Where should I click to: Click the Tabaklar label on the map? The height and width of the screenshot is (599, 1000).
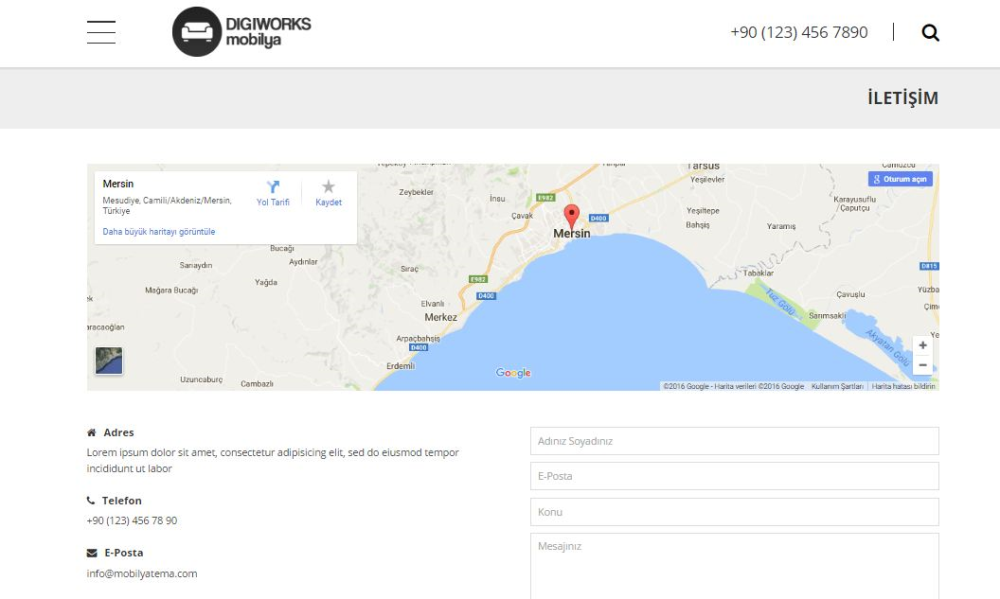(x=758, y=273)
